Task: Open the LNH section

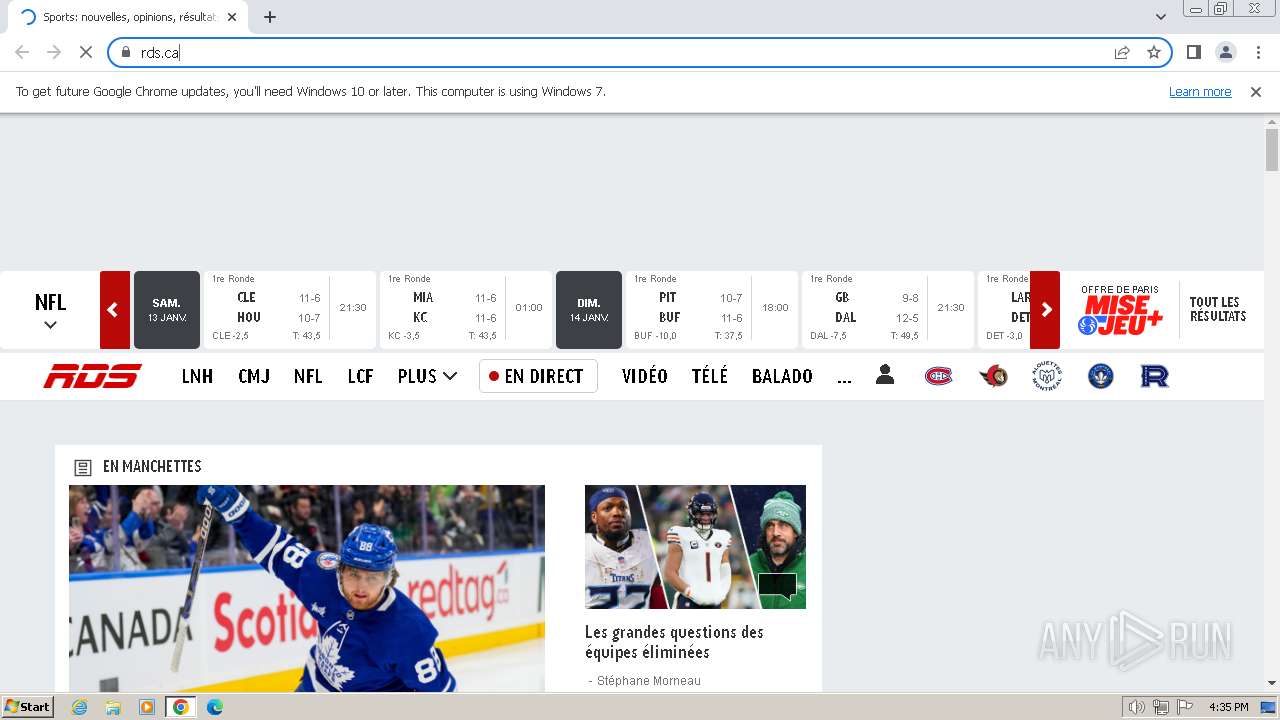Action: (x=197, y=376)
